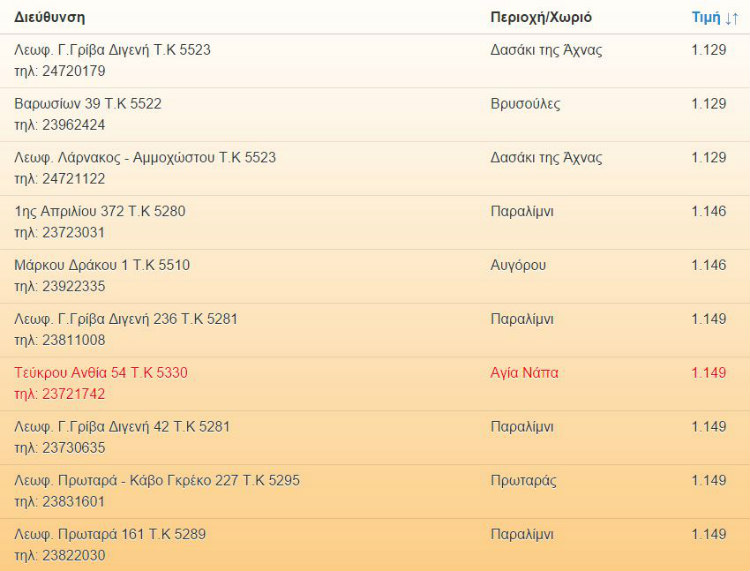This screenshot has width=750, height=571.
Task: Select address Βαρωσίων 39 Τ.Κ 5522
Action: click(x=88, y=104)
